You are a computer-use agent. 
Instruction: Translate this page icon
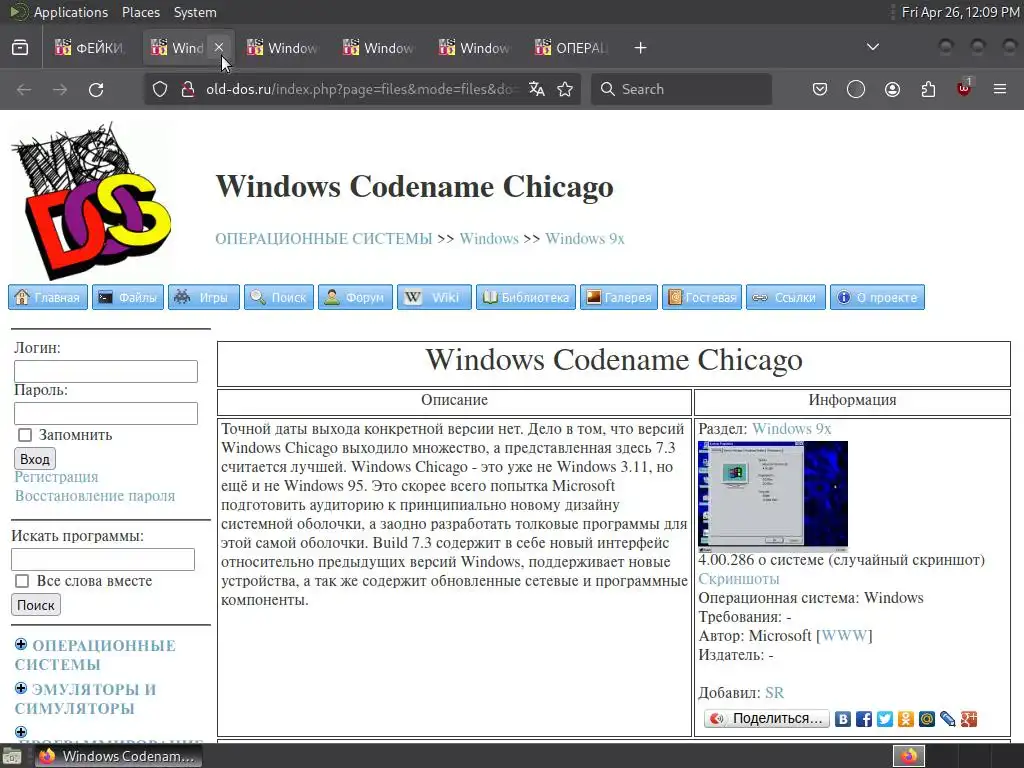[x=537, y=89]
